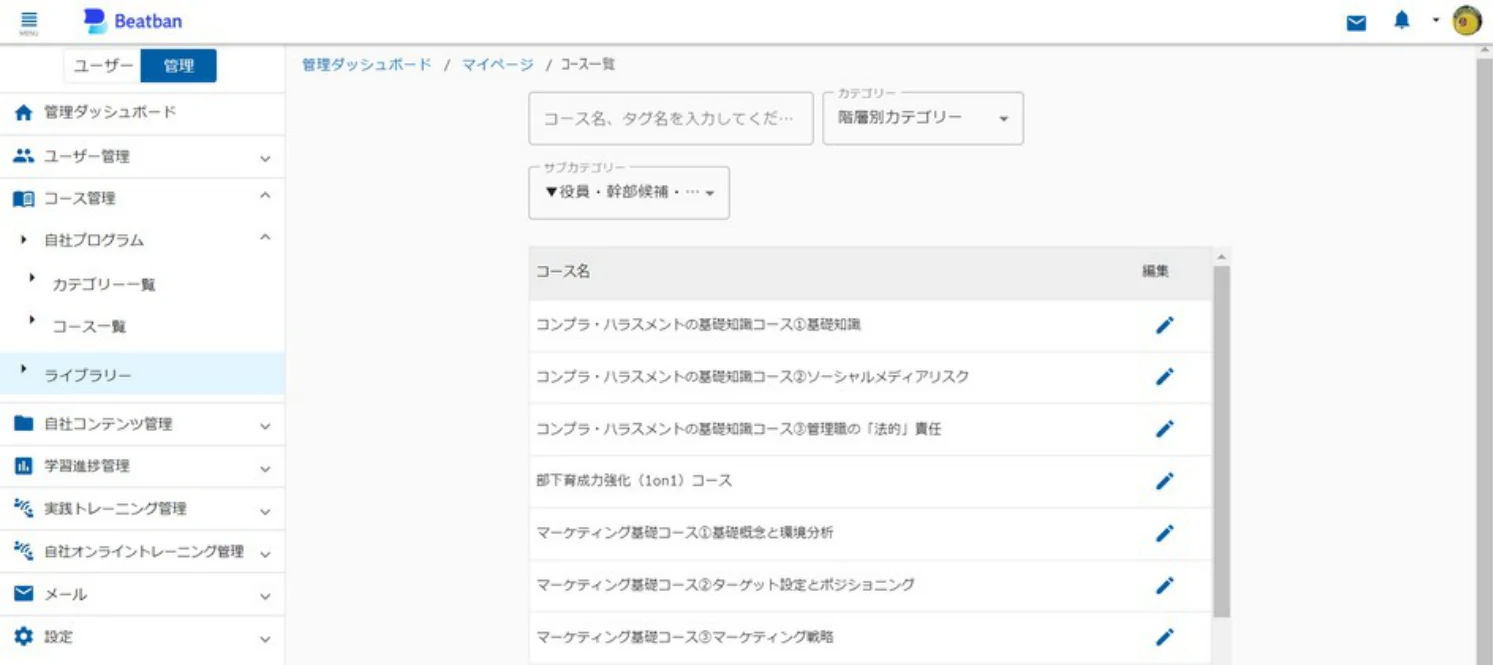Click row text マーケティング基礎コース①基礎概念と環境分析
Image resolution: width=1493 pixels, height=665 pixels.
[x=685, y=533]
